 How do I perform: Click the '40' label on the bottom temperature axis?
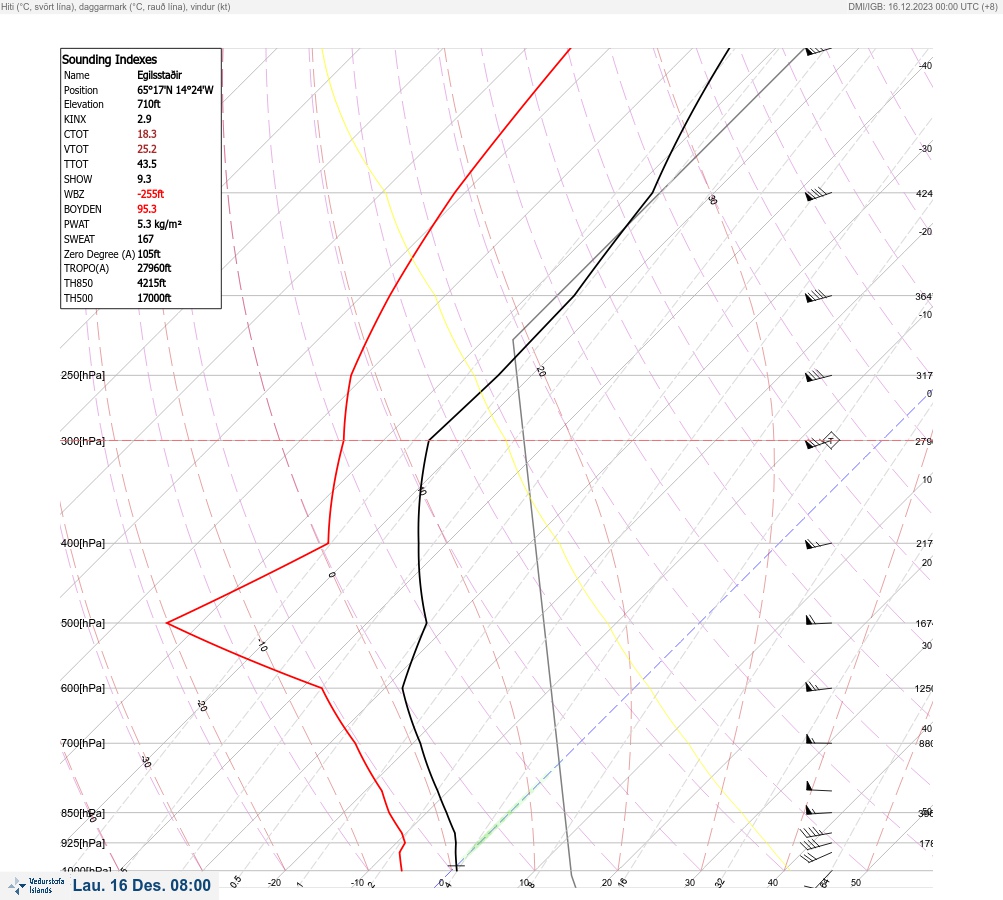773,883
